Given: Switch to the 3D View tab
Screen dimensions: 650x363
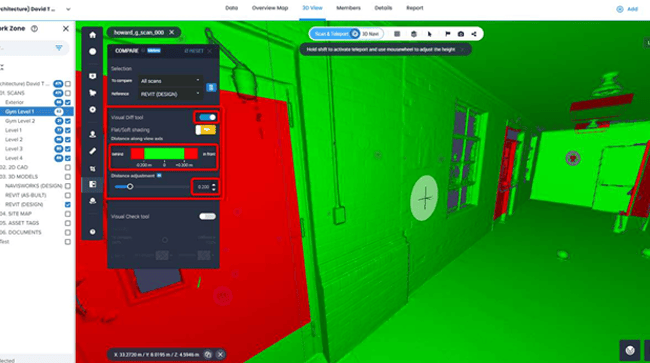Looking at the screenshot, I should (312, 8).
